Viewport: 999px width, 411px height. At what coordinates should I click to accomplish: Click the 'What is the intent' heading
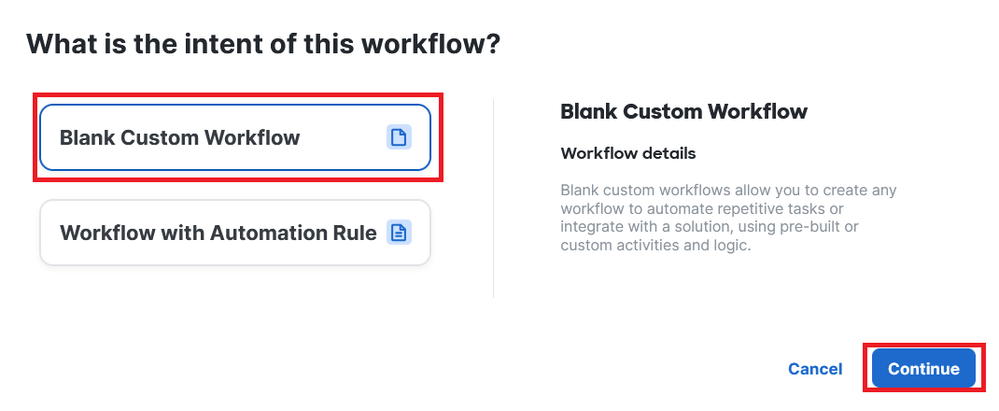tap(263, 44)
